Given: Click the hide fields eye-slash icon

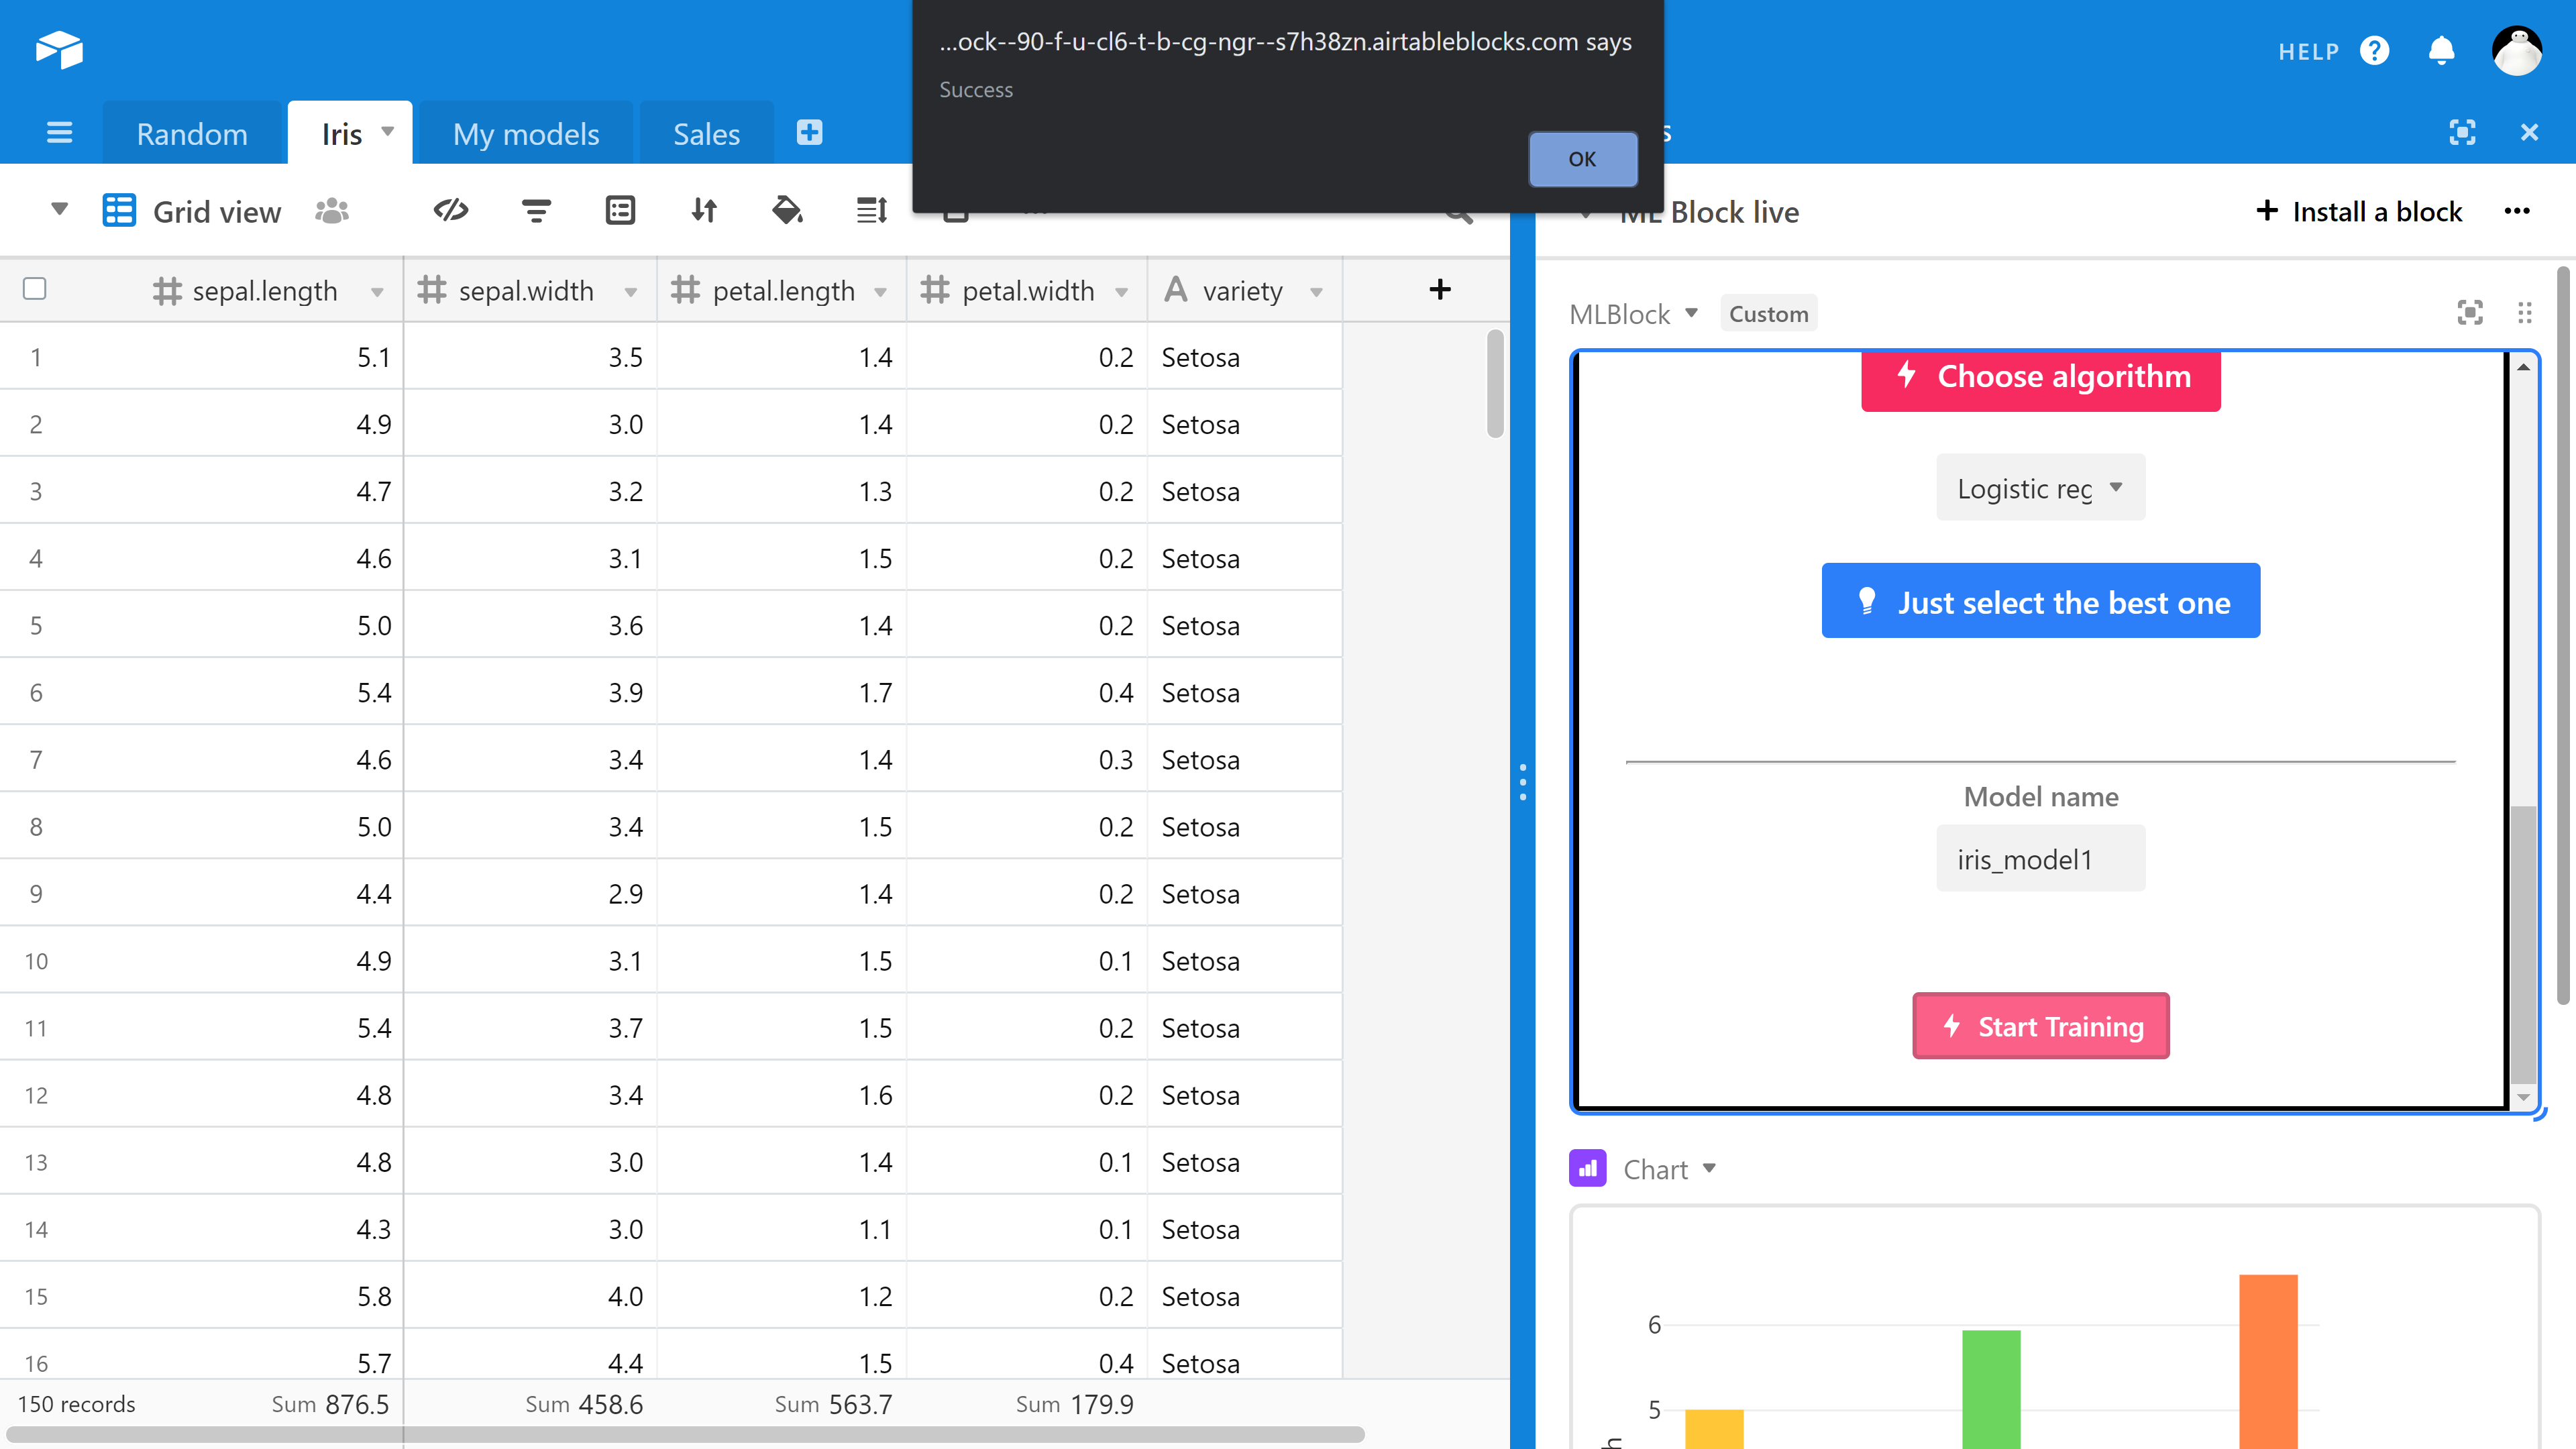Looking at the screenshot, I should (451, 210).
